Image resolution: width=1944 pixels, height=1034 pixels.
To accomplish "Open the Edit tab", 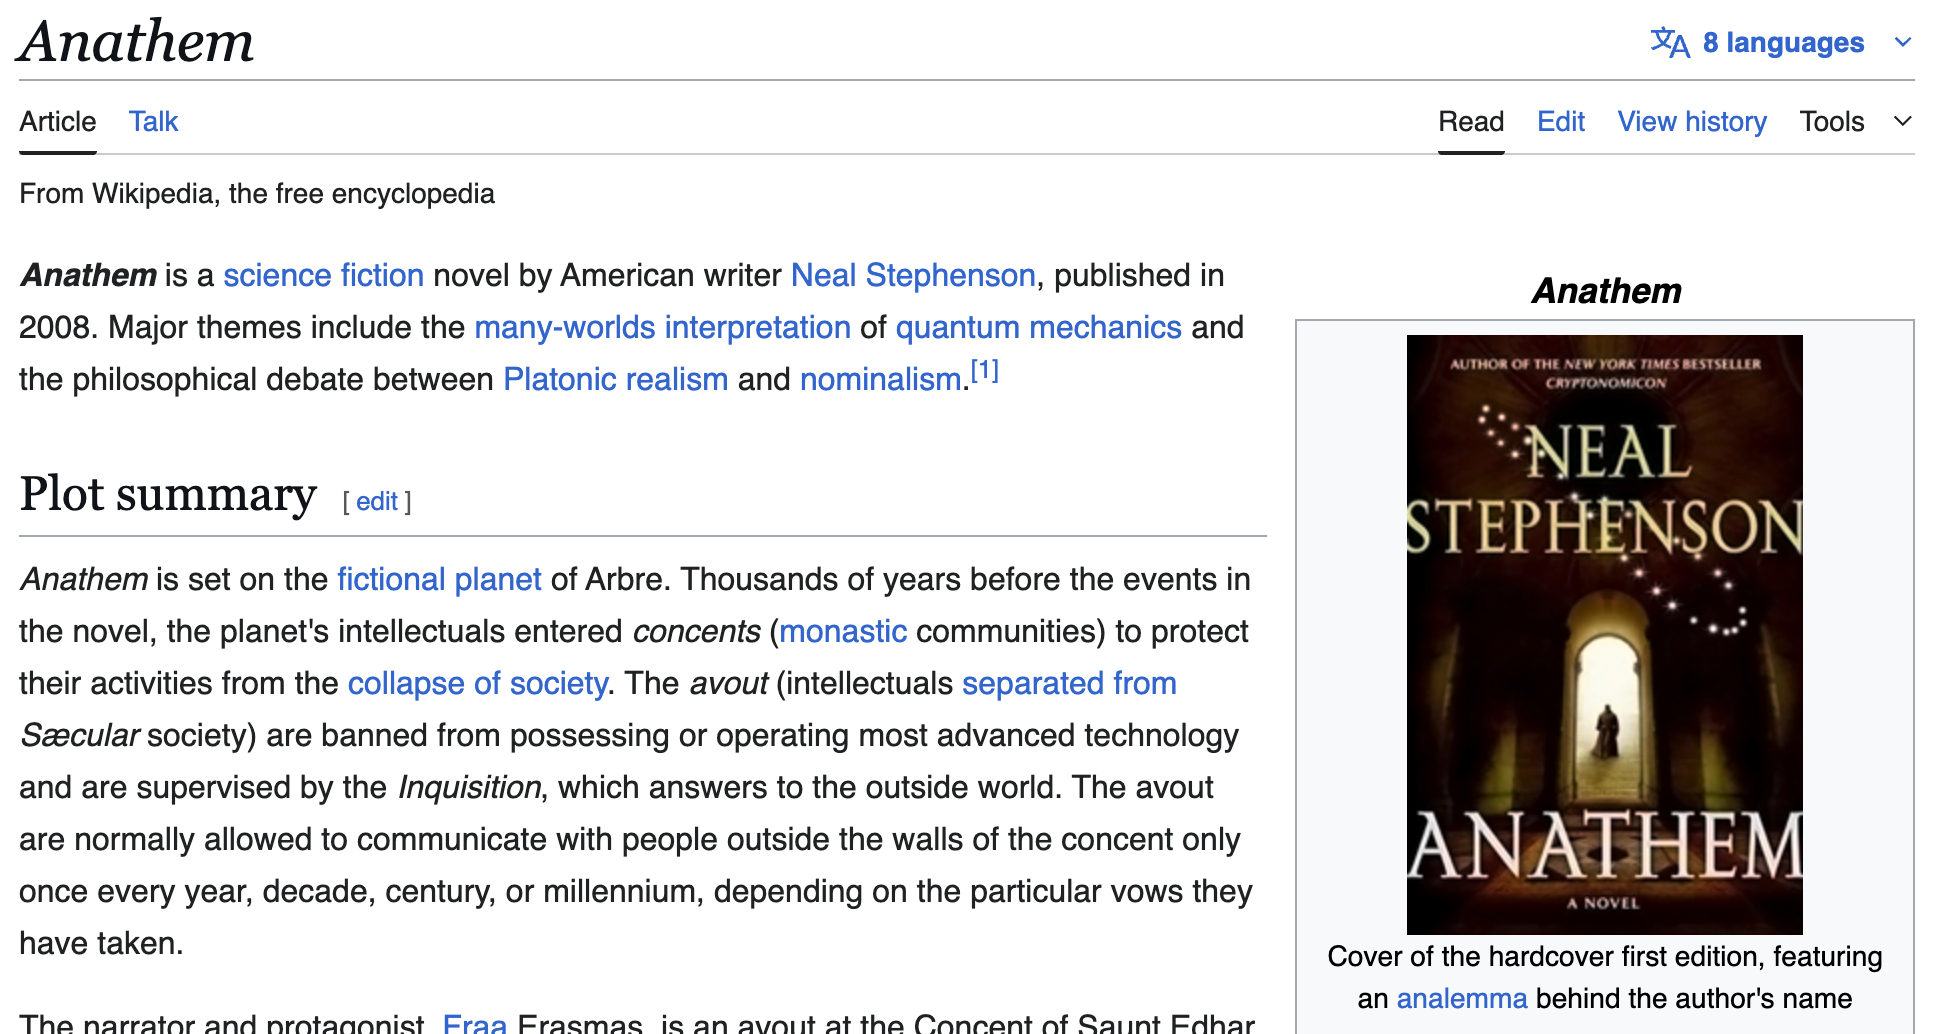I will 1560,121.
